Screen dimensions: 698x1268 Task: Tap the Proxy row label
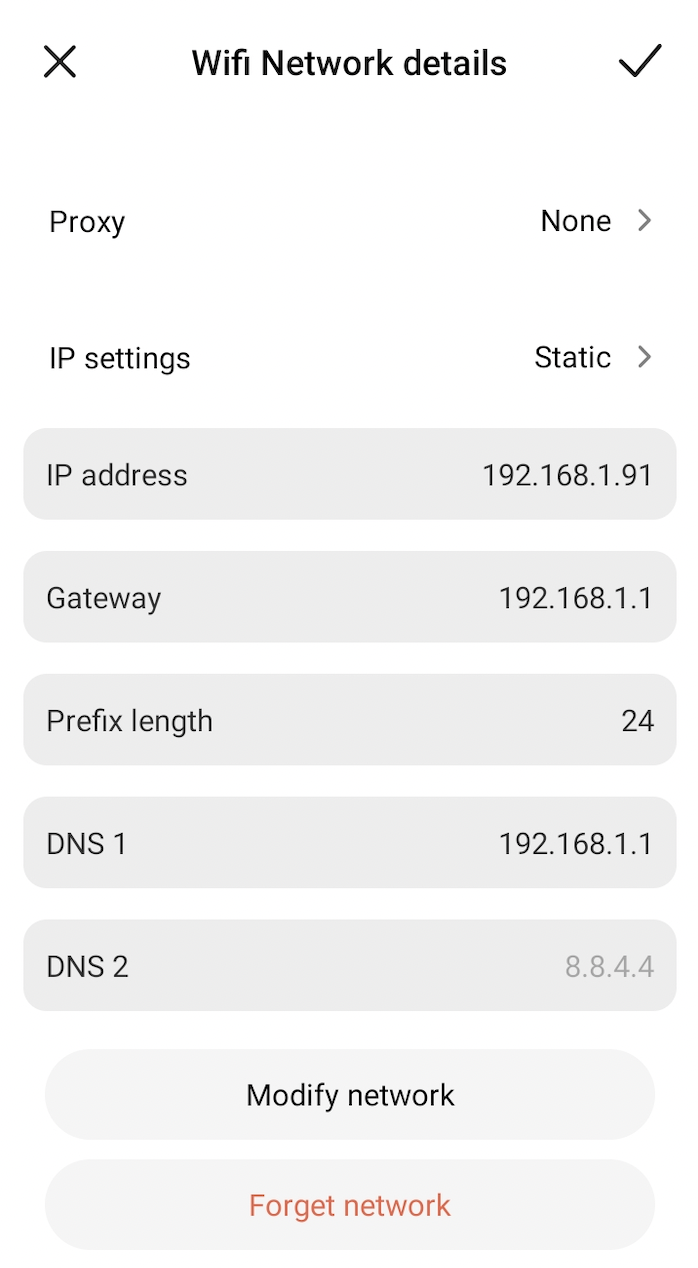pyautogui.click(x=87, y=222)
